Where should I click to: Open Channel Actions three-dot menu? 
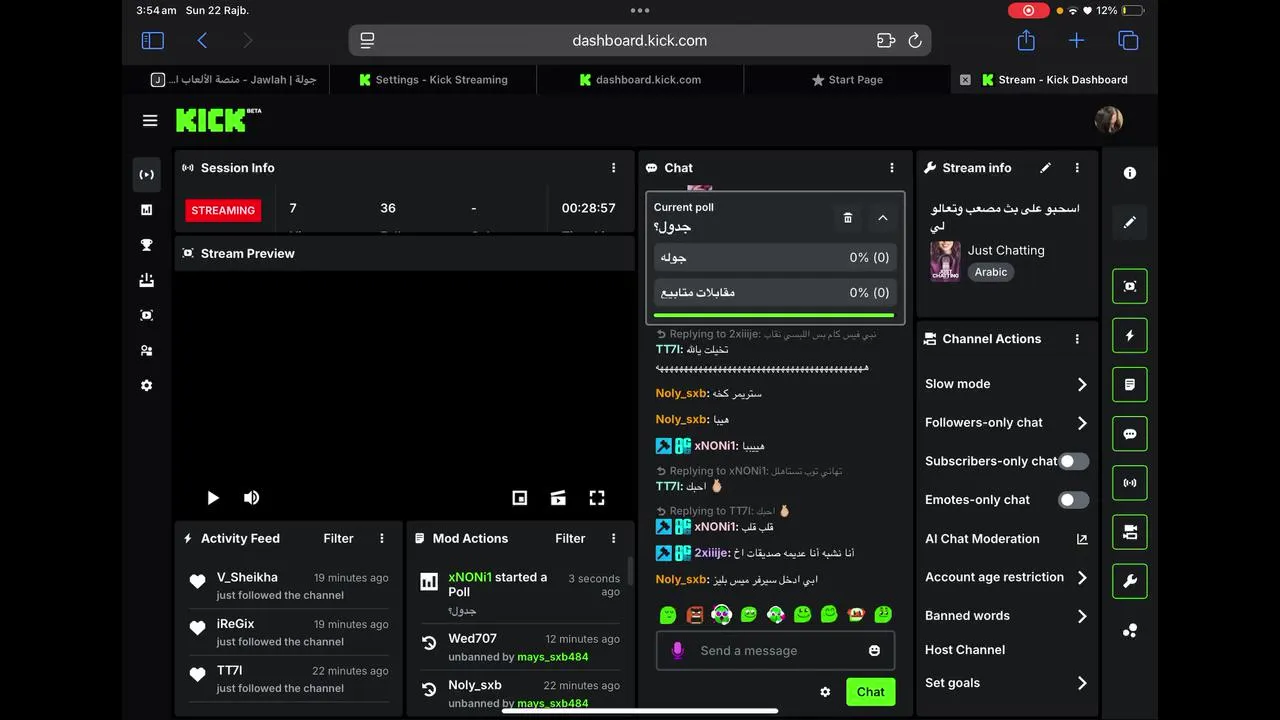pos(1077,339)
